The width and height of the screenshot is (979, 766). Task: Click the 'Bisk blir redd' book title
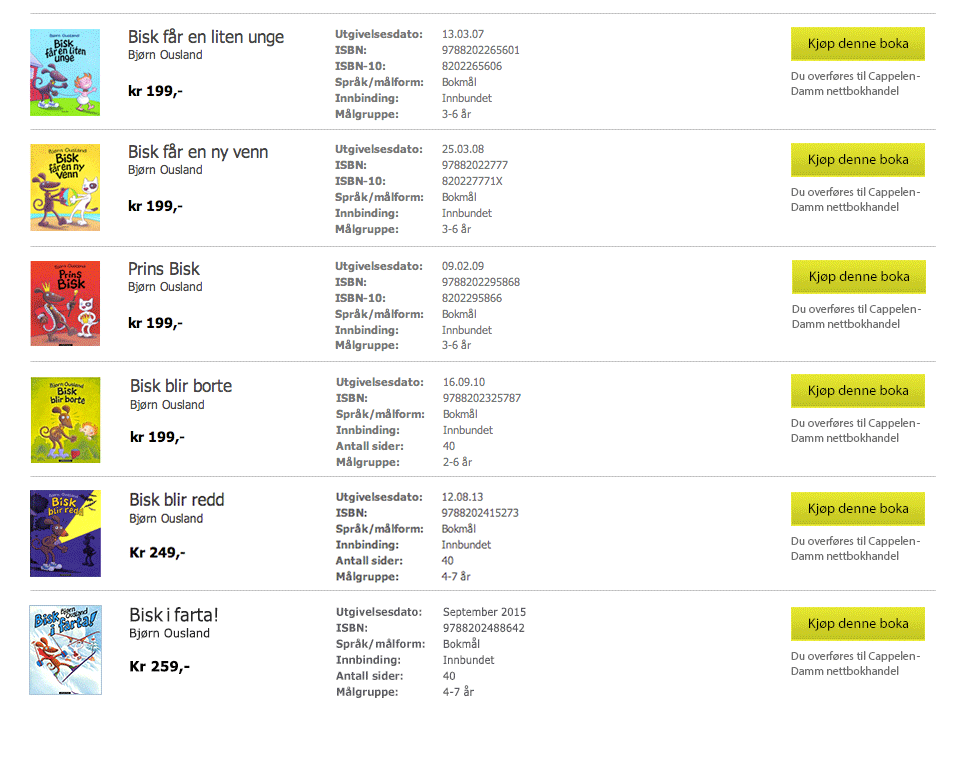tap(177, 500)
